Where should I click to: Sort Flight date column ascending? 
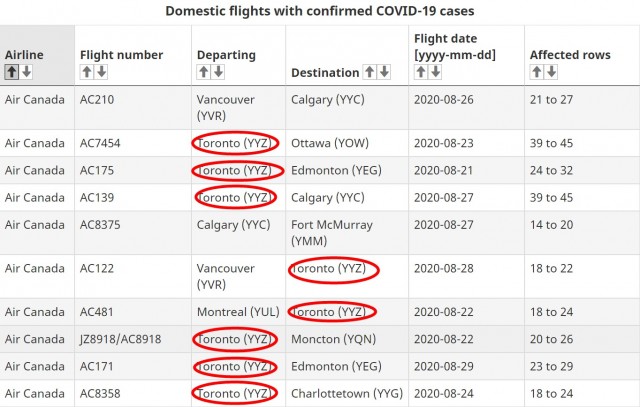click(421, 72)
